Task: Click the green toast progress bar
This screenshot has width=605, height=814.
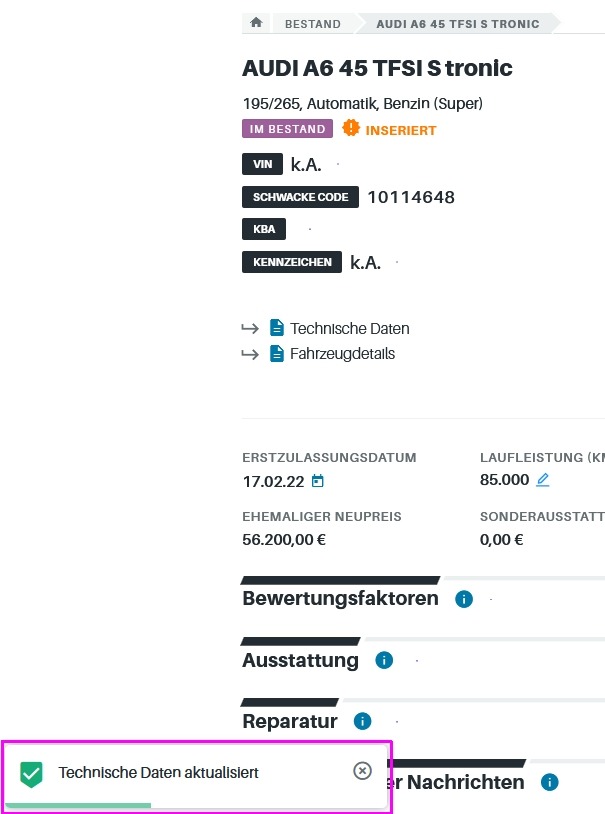Action: 78,805
